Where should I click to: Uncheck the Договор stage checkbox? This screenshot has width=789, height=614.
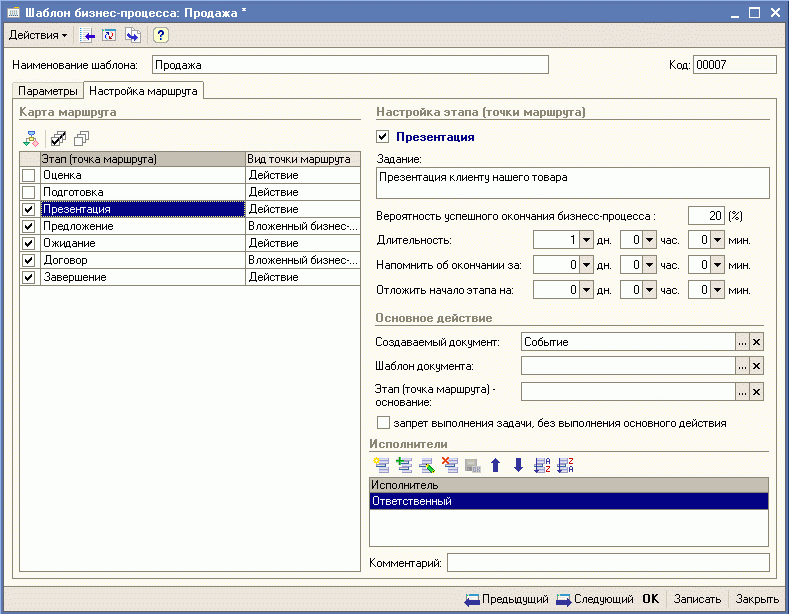(x=29, y=260)
